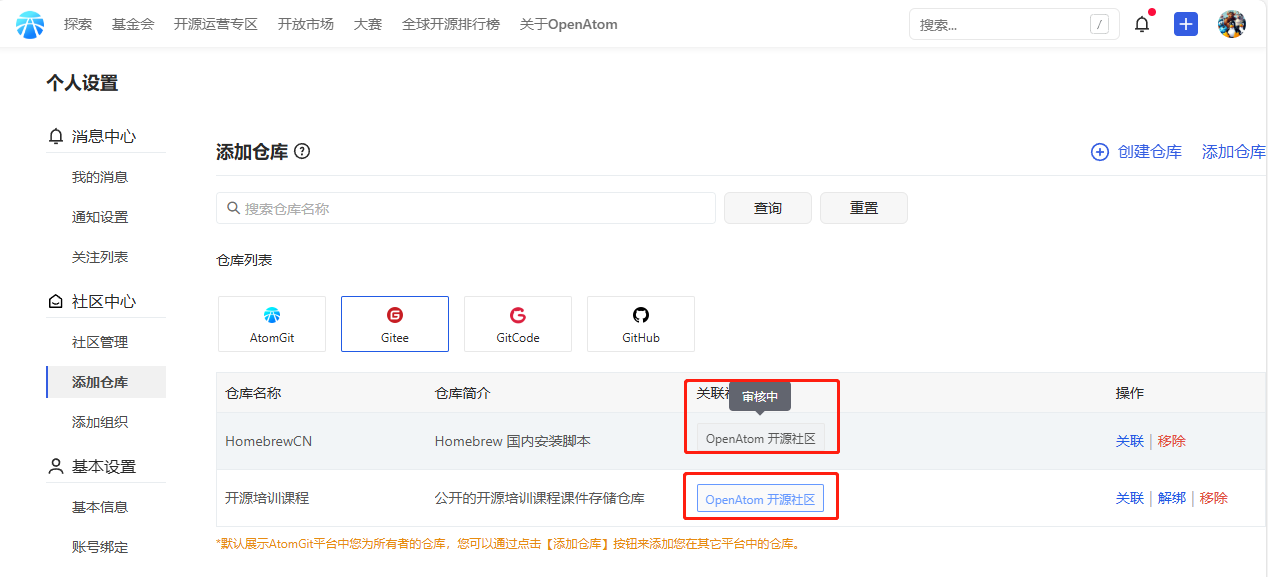Click the 查询 button
The width and height of the screenshot is (1268, 577).
point(768,208)
